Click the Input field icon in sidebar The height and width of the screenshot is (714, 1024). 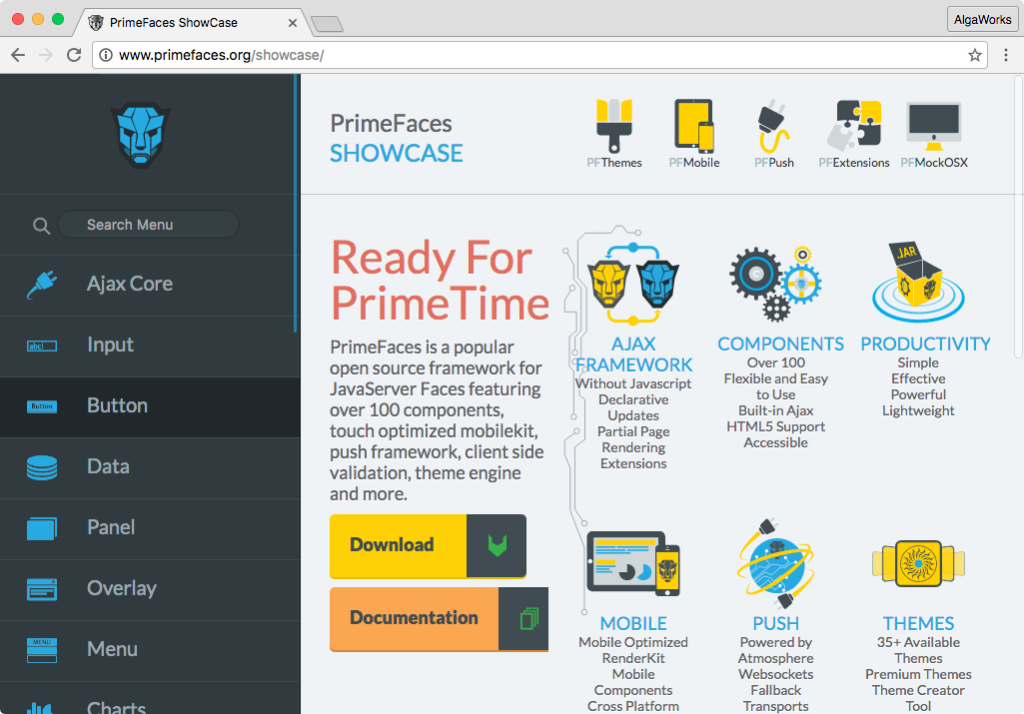point(42,346)
